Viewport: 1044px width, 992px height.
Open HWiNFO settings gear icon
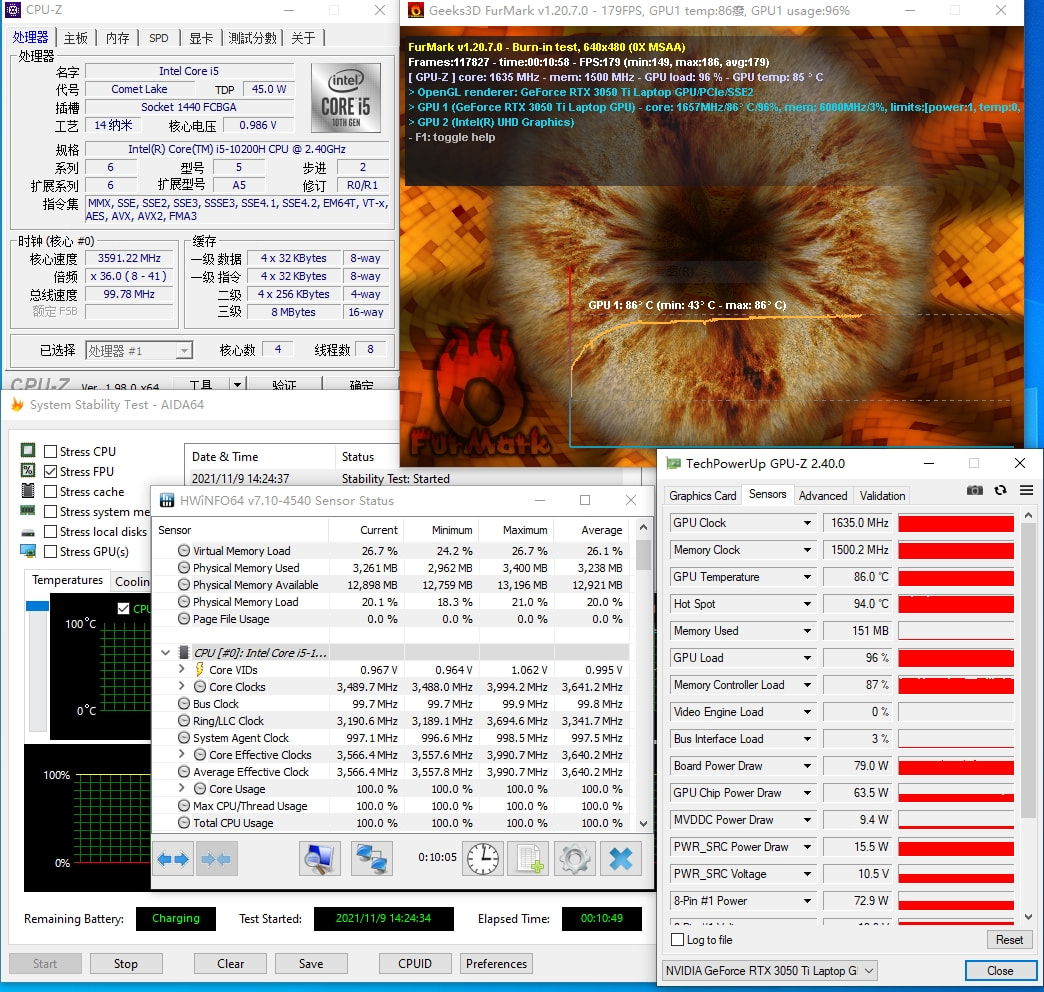(x=574, y=859)
